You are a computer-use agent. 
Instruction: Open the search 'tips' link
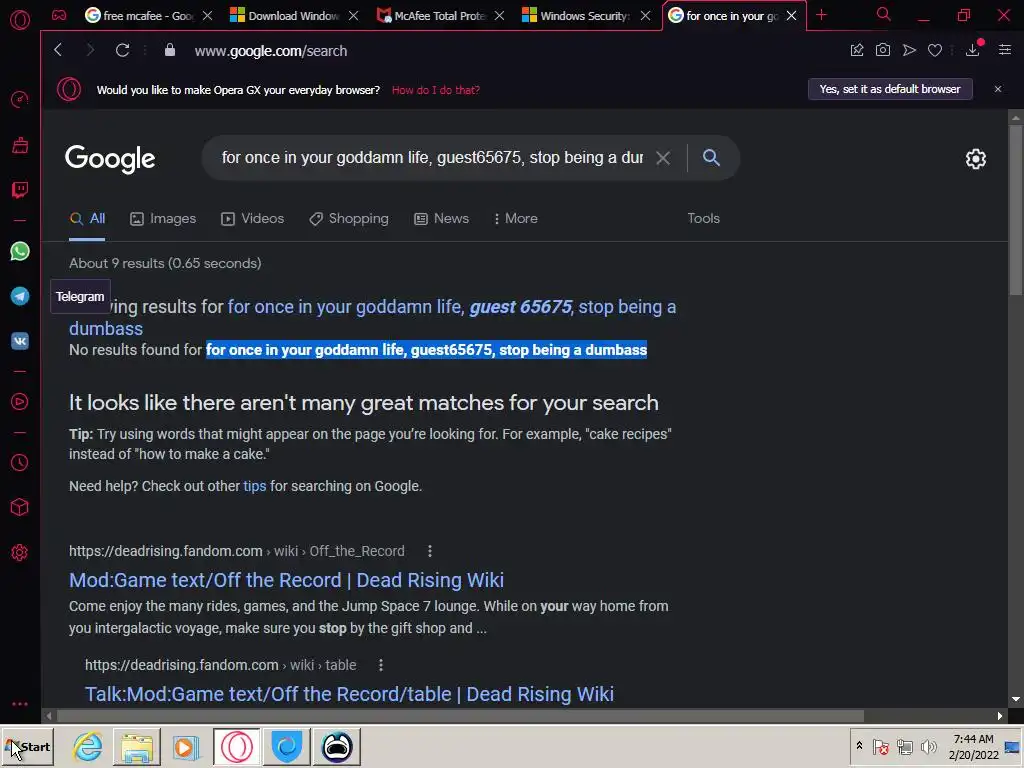255,487
